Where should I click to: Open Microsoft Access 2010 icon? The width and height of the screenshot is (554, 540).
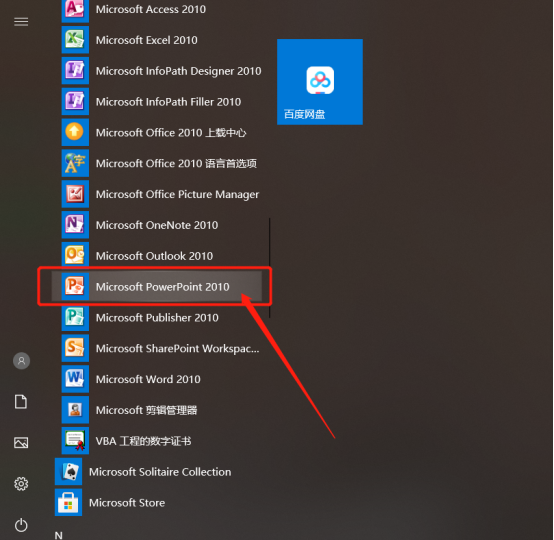(x=75, y=11)
